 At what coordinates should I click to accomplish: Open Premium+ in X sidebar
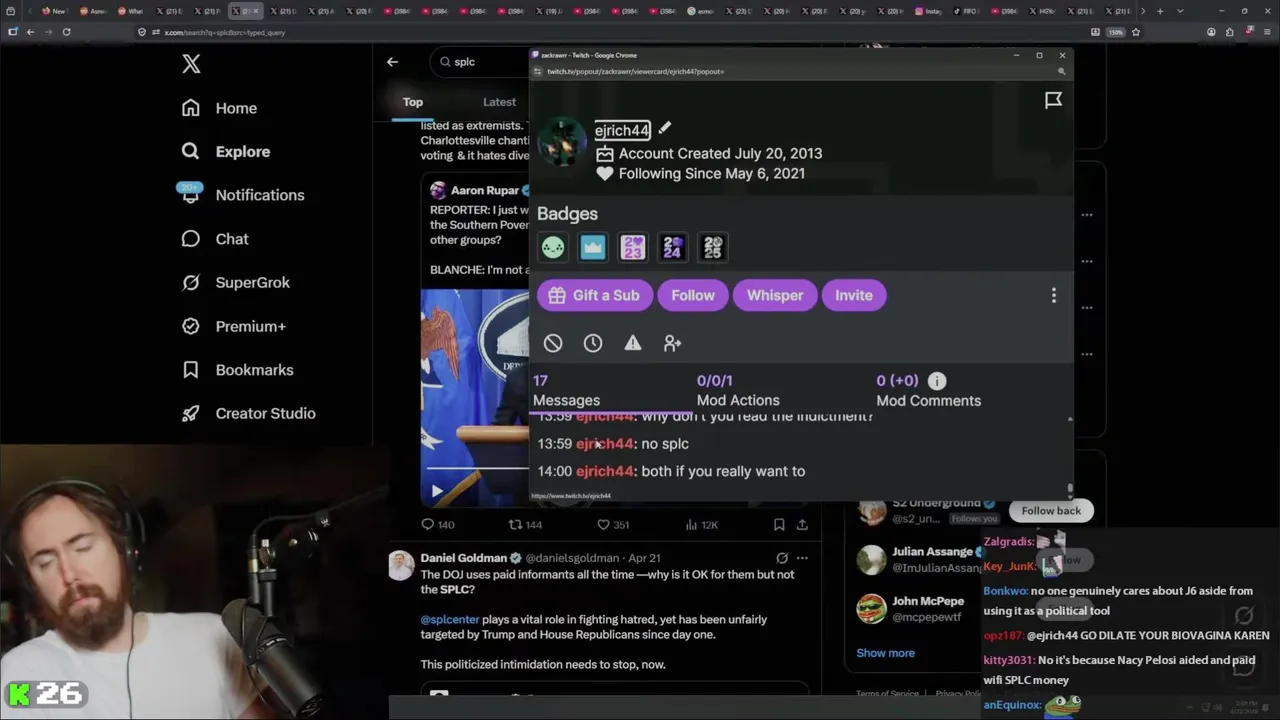click(x=233, y=326)
